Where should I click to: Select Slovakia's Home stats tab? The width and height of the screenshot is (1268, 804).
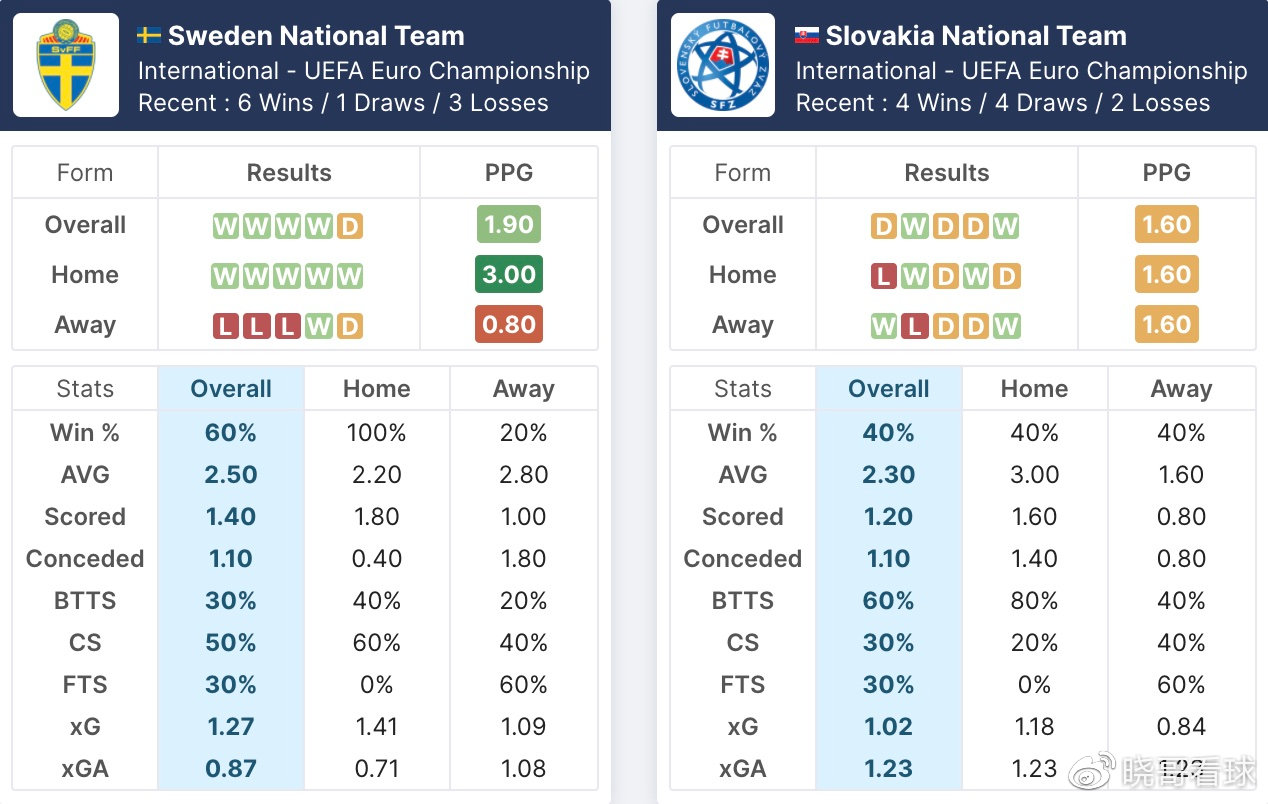click(1034, 389)
